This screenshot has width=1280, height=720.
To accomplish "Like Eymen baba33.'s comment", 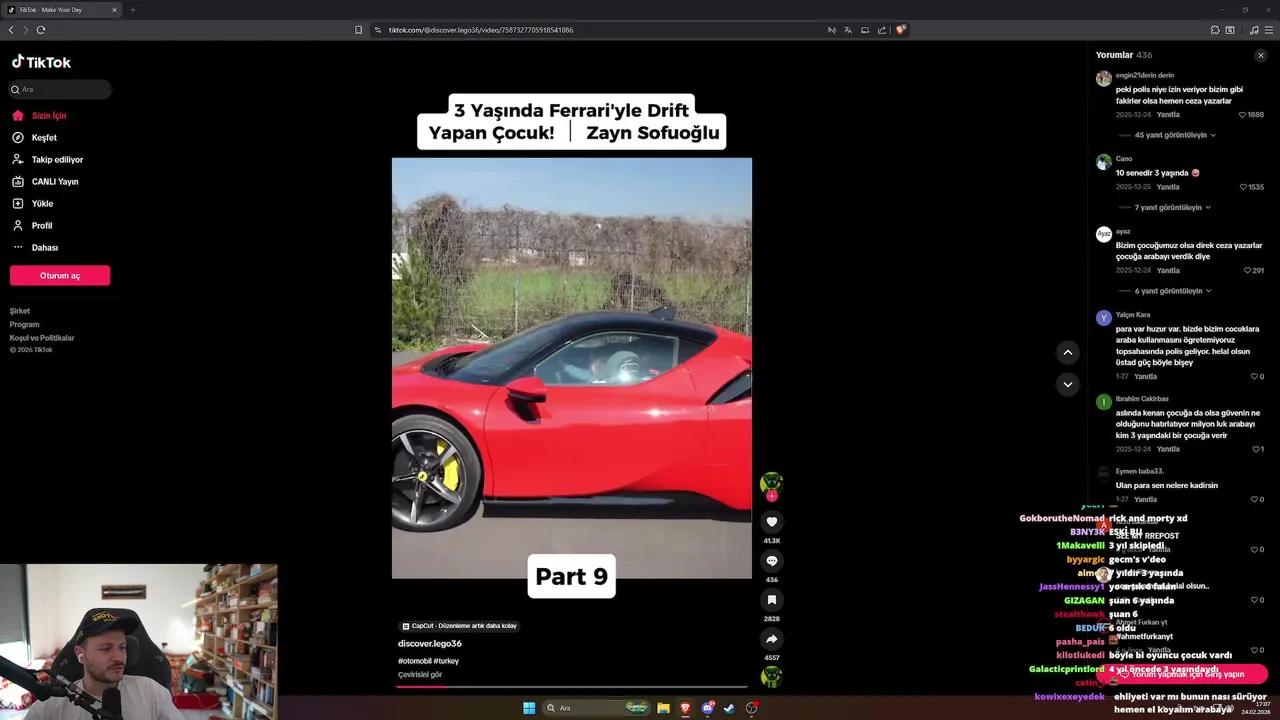I will (1254, 499).
